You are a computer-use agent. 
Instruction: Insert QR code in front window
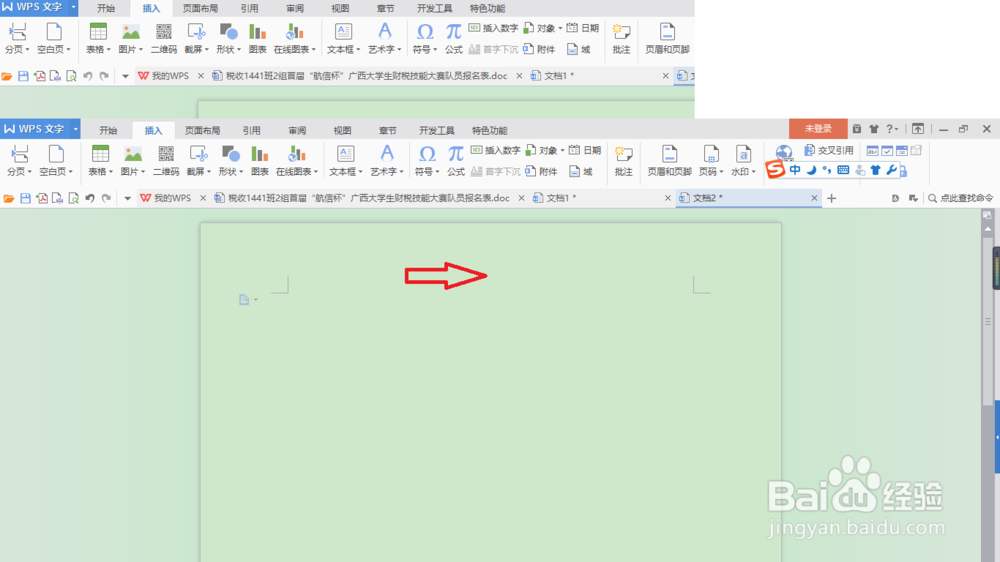[x=166, y=160]
